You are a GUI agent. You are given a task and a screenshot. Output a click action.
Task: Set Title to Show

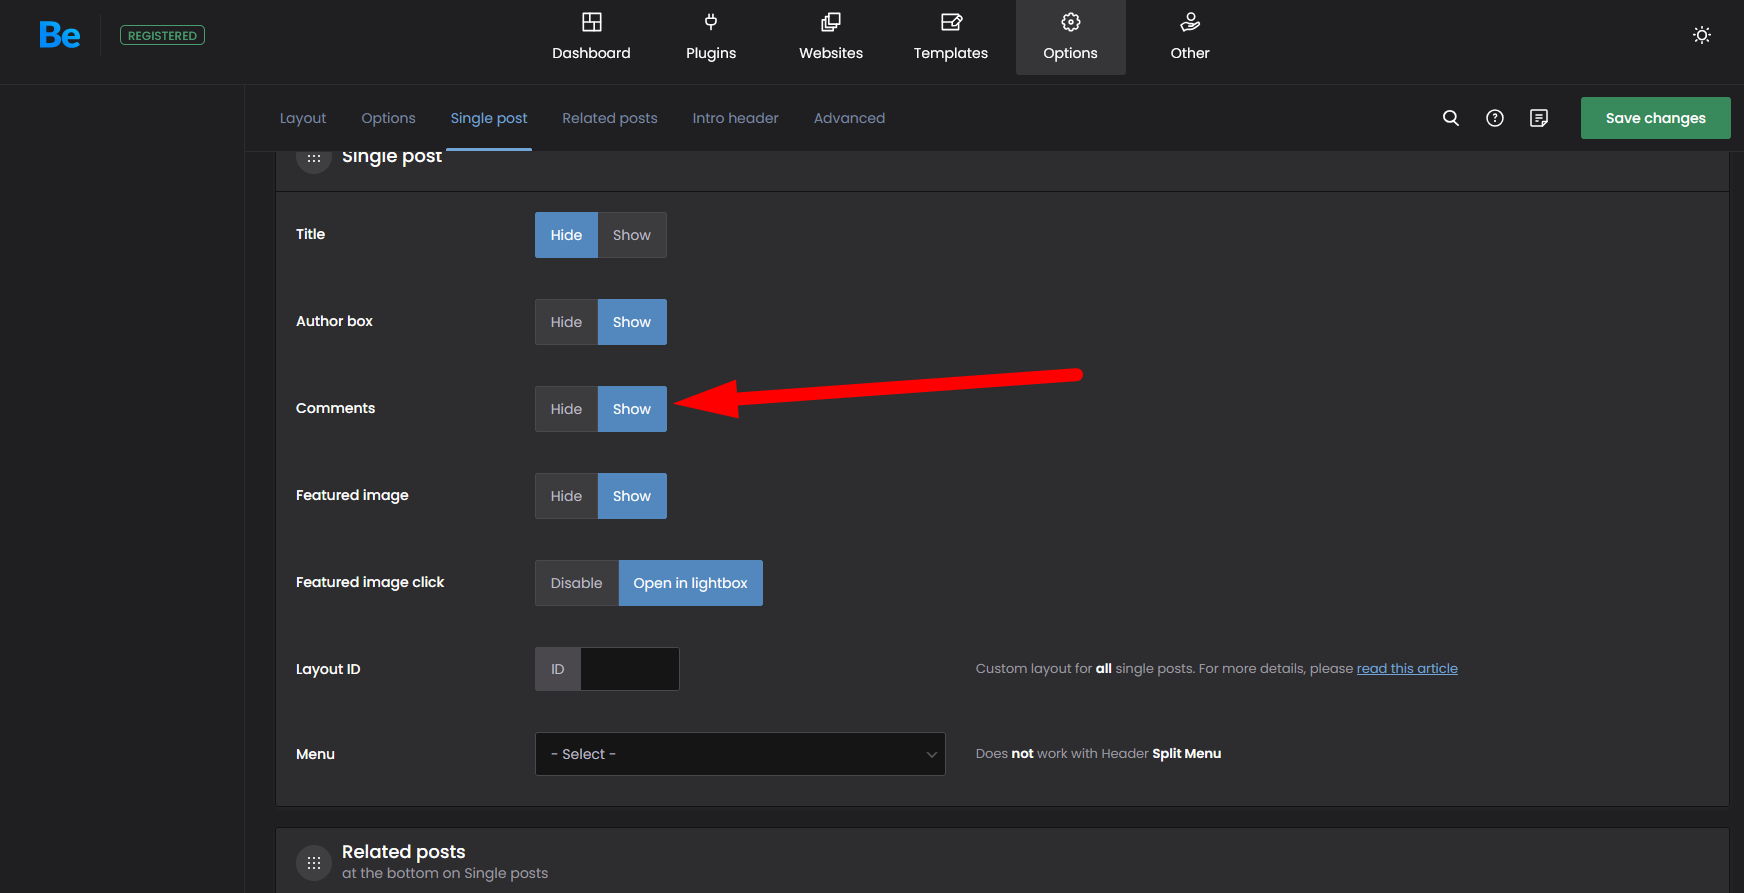[631, 235]
